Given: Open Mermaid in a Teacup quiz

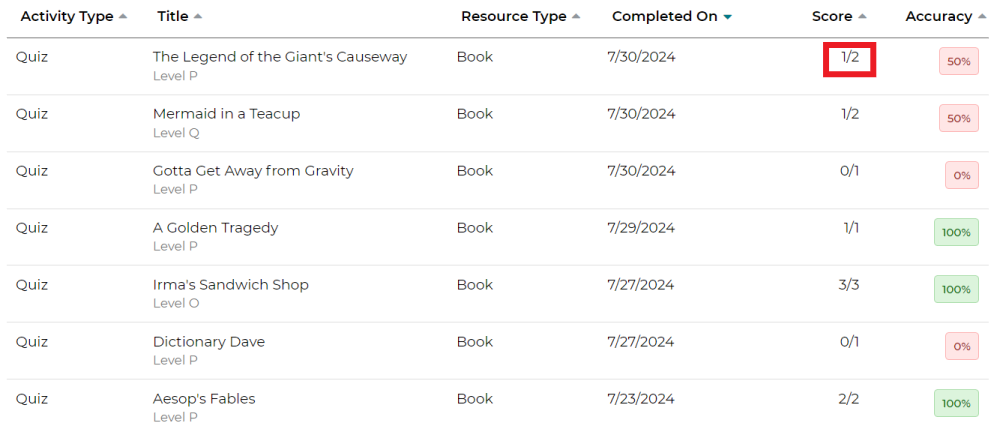Looking at the screenshot, I should click(x=226, y=114).
